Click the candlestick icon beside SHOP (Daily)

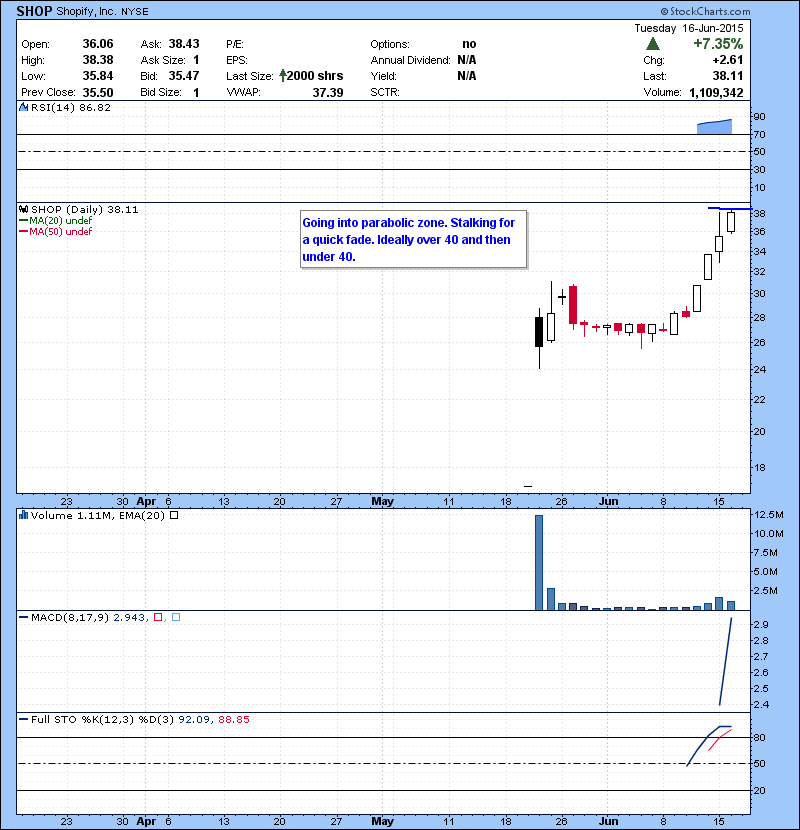(23, 210)
